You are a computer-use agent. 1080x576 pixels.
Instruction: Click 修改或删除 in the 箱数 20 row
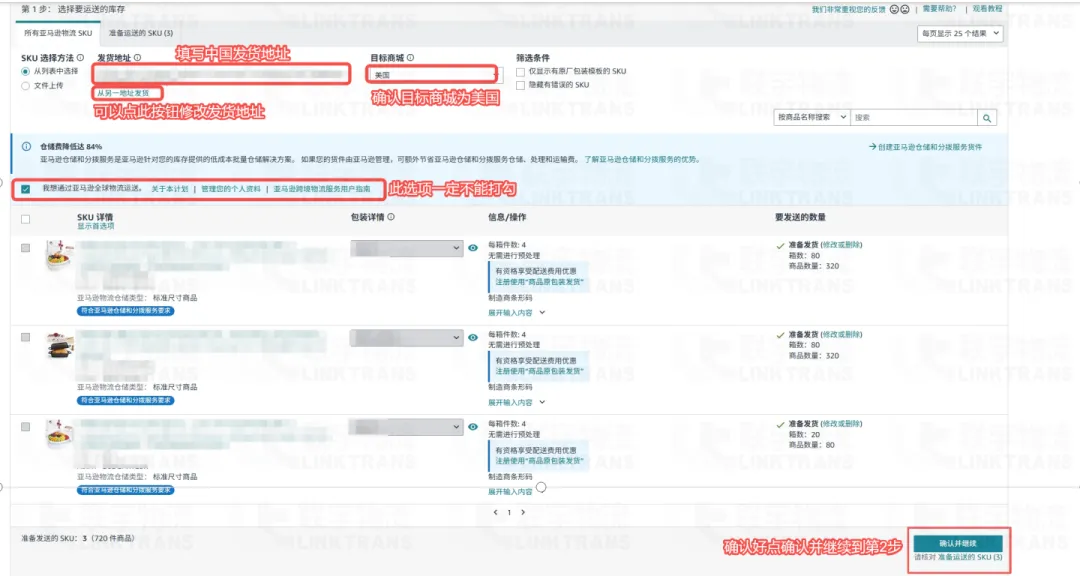pyautogui.click(x=841, y=424)
